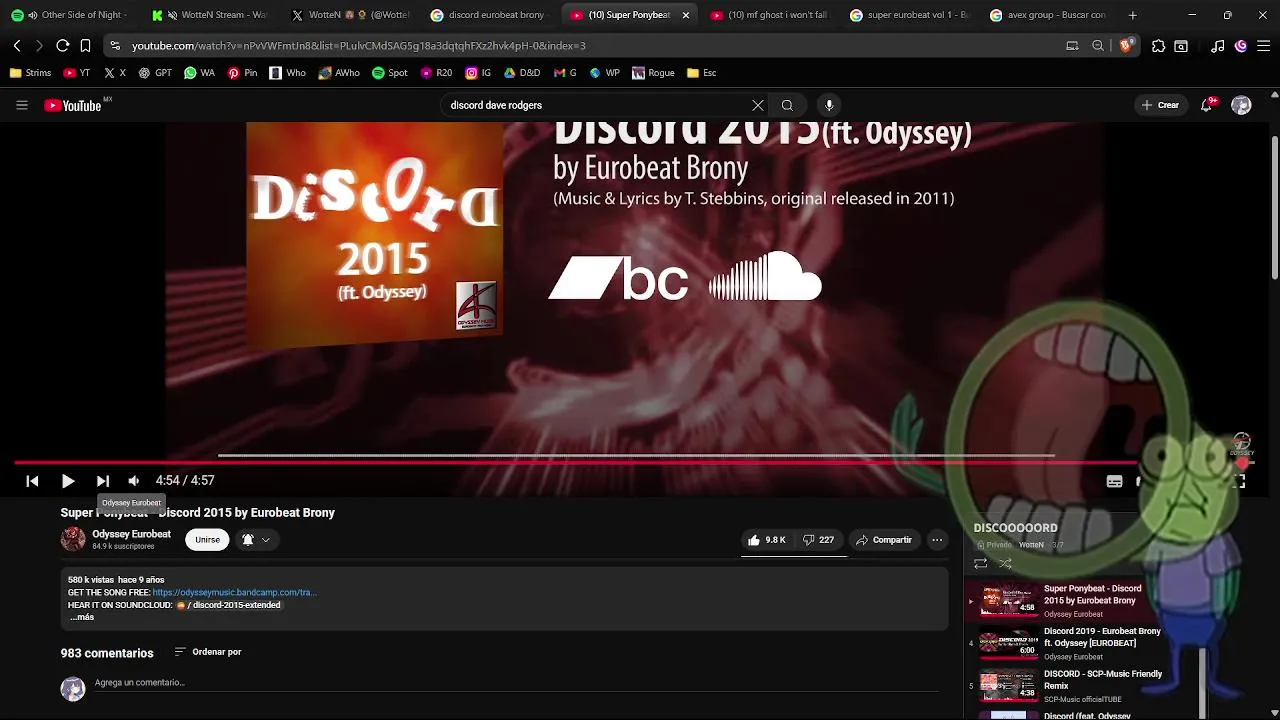Expand description with ...más
Screen dimensions: 1280x720
pyautogui.click(x=82, y=617)
